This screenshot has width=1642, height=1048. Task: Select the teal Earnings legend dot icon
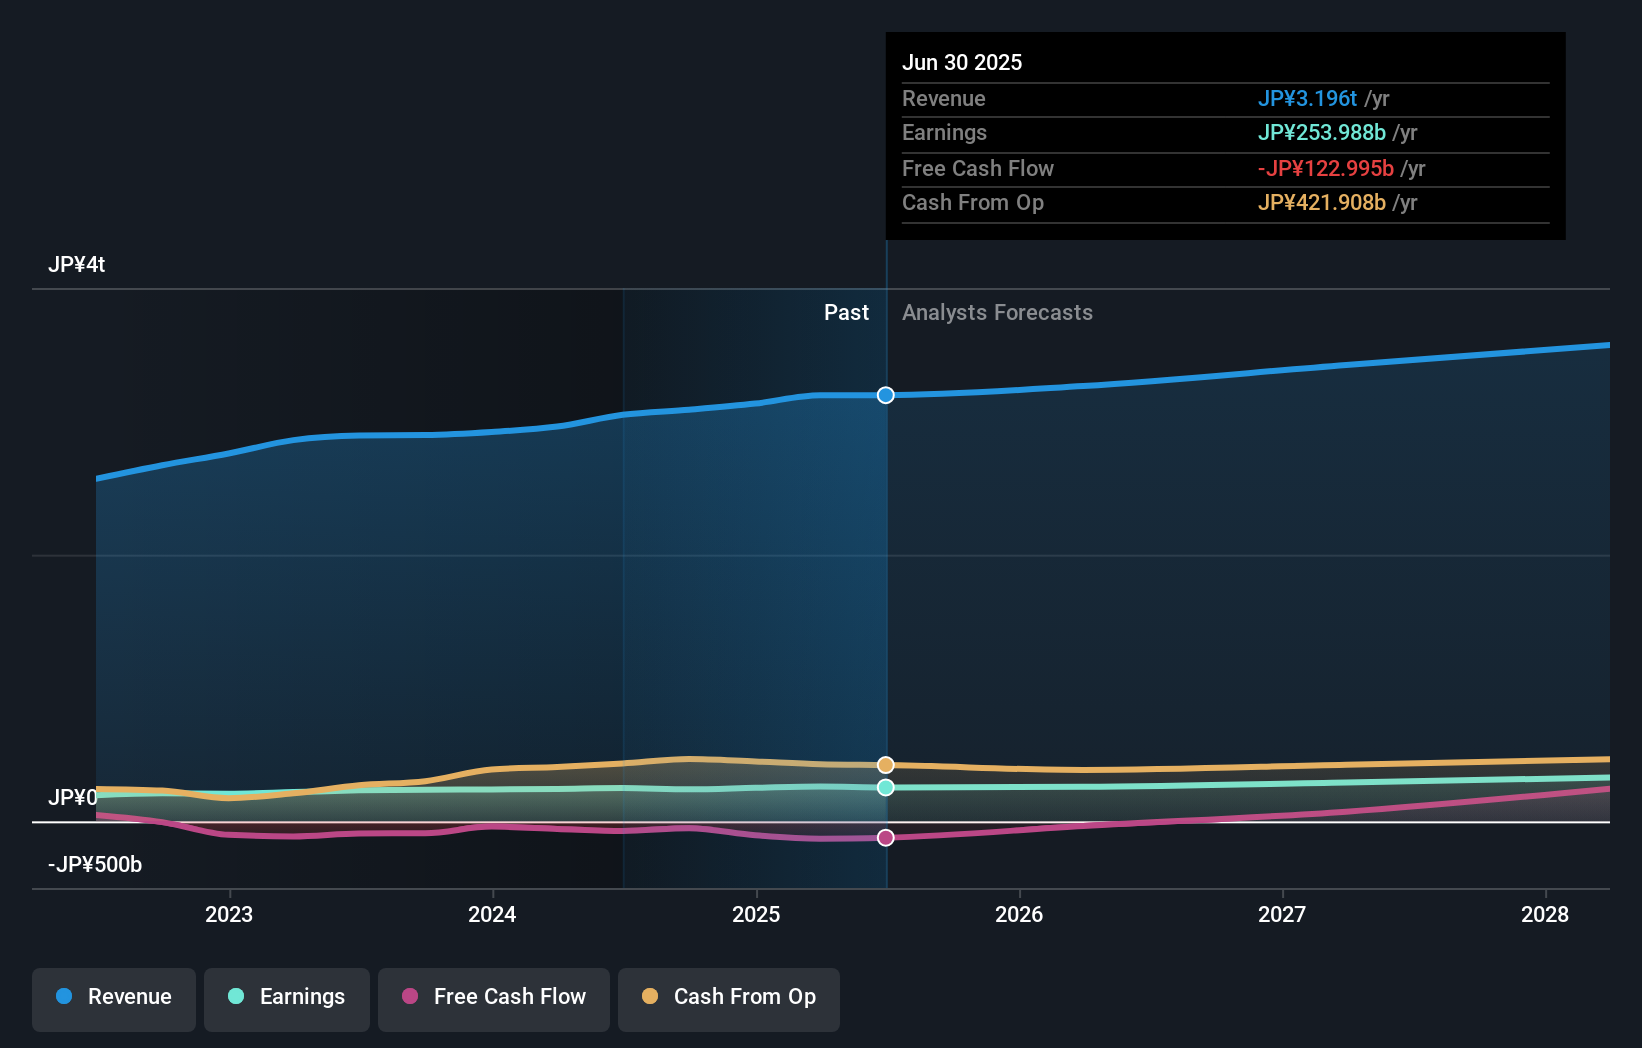click(236, 997)
